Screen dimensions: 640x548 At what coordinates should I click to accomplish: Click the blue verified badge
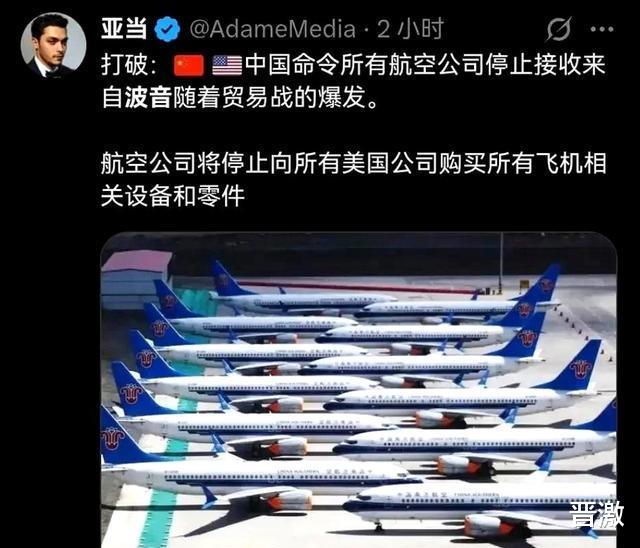coord(167,29)
